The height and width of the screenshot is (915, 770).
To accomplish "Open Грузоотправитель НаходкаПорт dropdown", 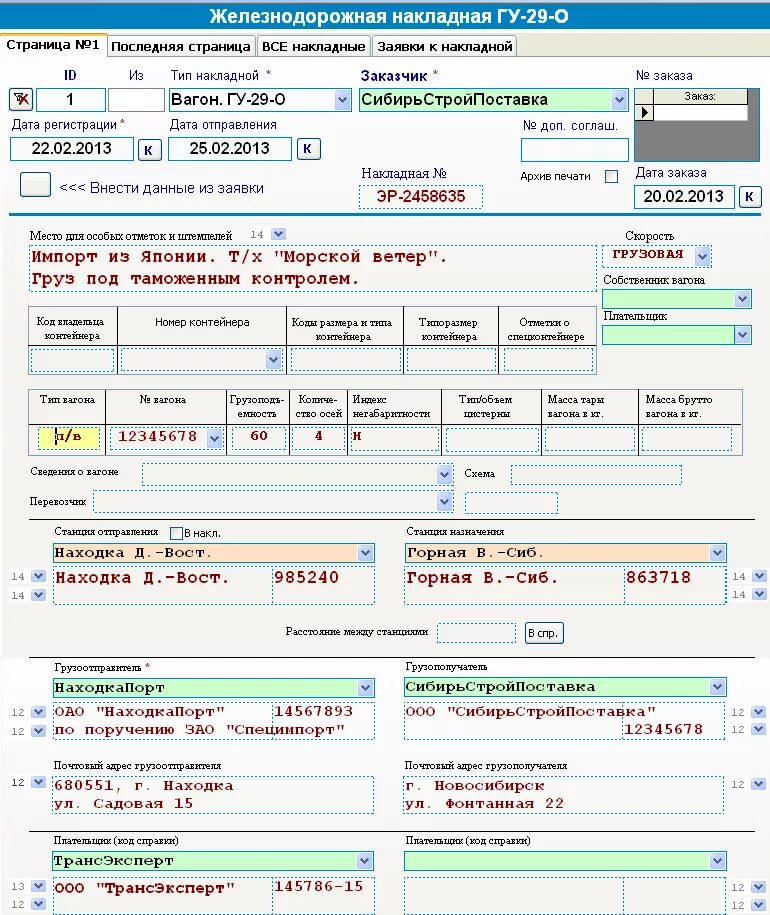I will tap(365, 688).
